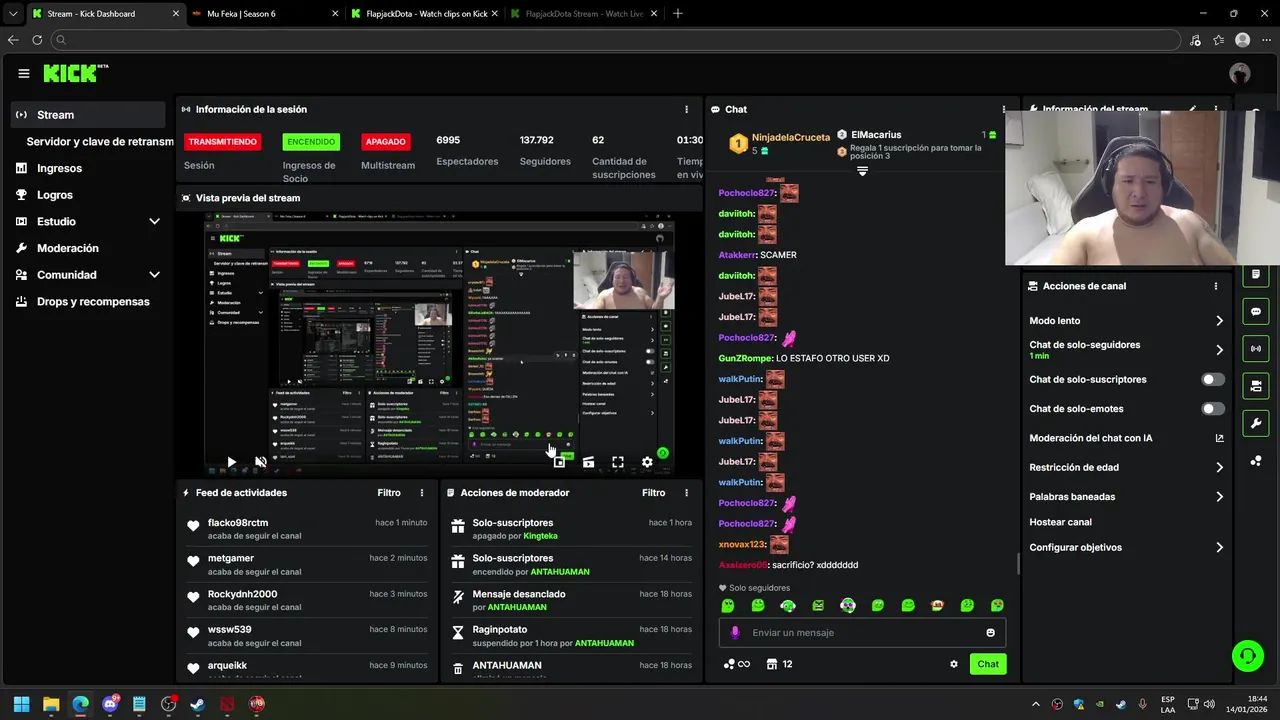The height and width of the screenshot is (720, 1280).
Task: Reload the page with the browser refresh button
Action: tap(37, 40)
